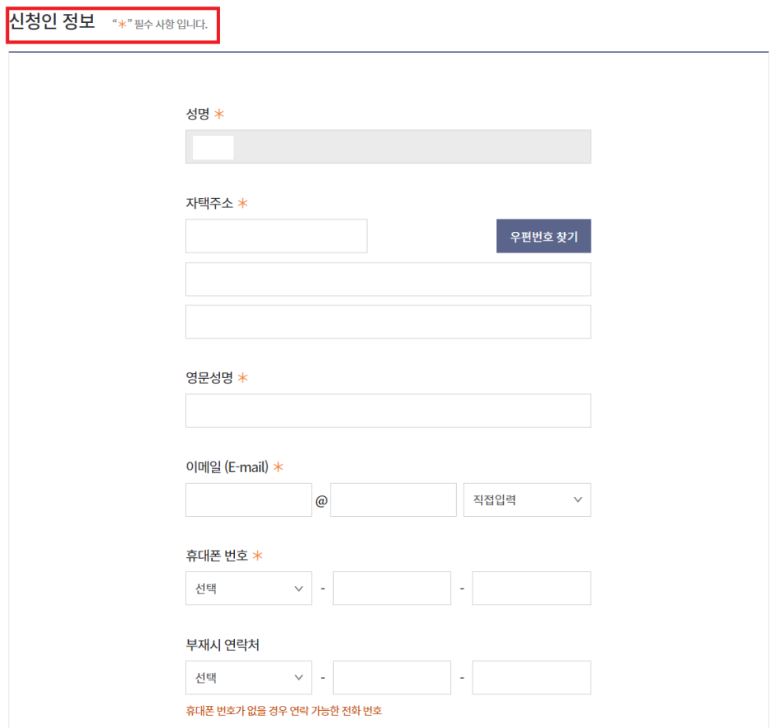This screenshot has height=728, width=783.
Task: Click the 신청인 정보 heading text
Action: 52,21
